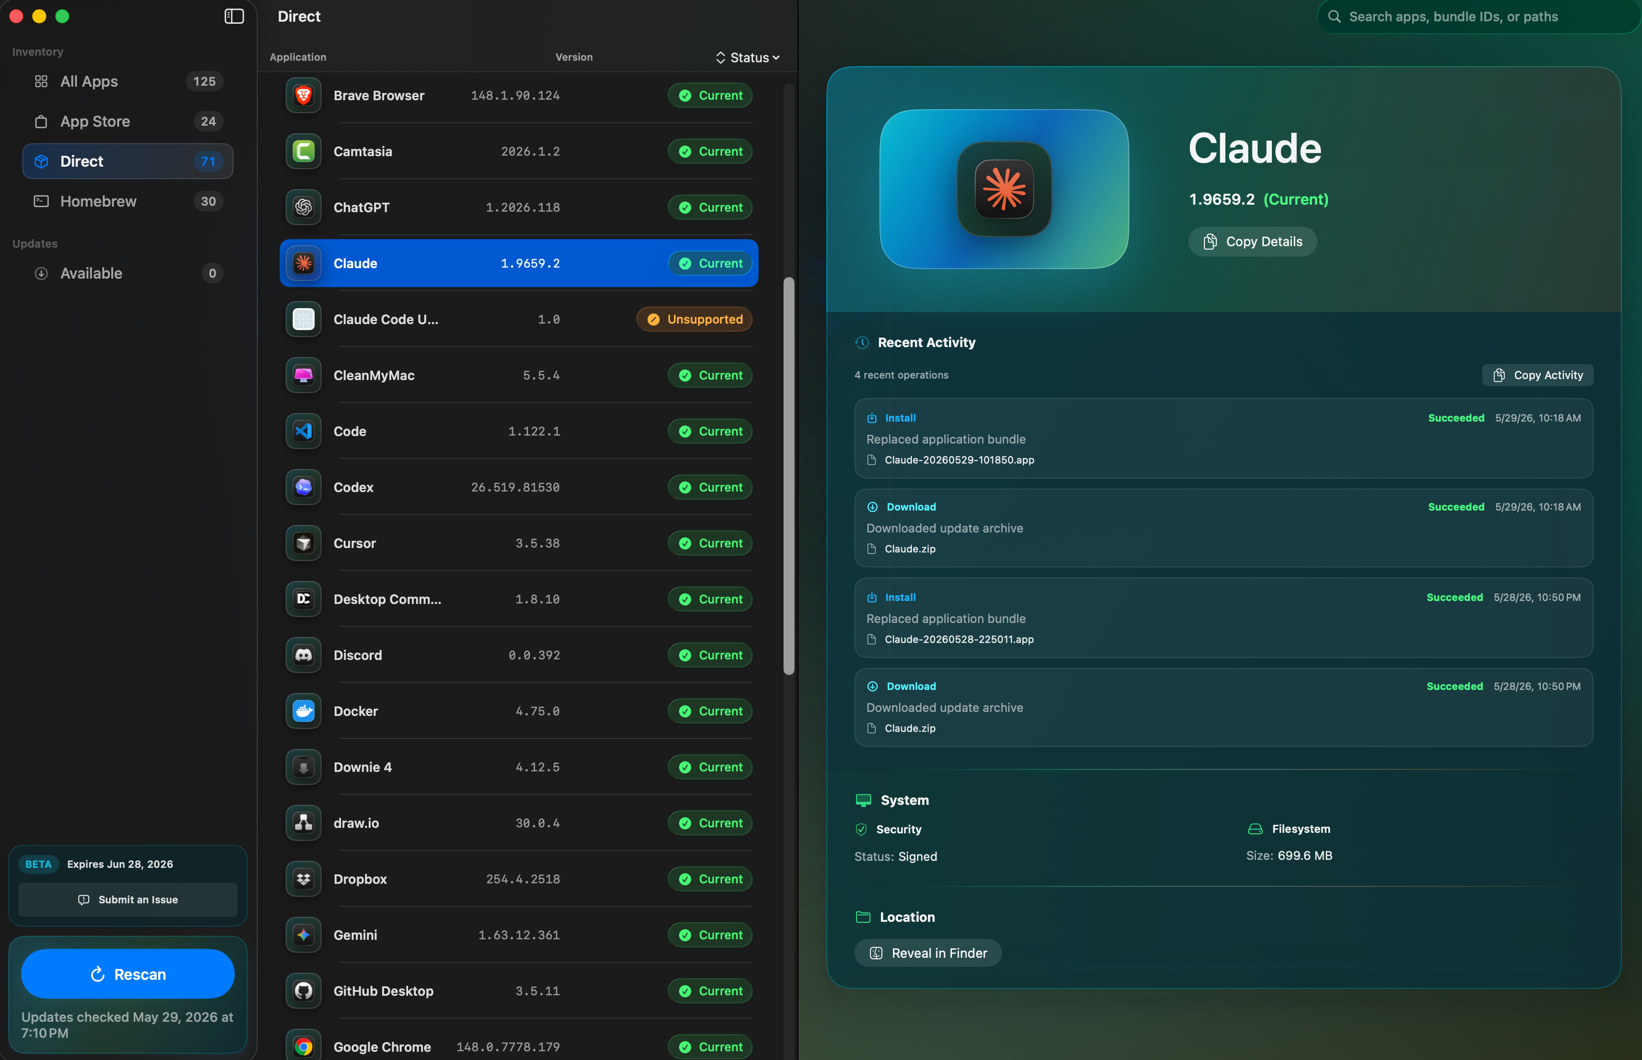Open the Status sort dropdown
This screenshot has width=1642, height=1060.
pos(748,57)
